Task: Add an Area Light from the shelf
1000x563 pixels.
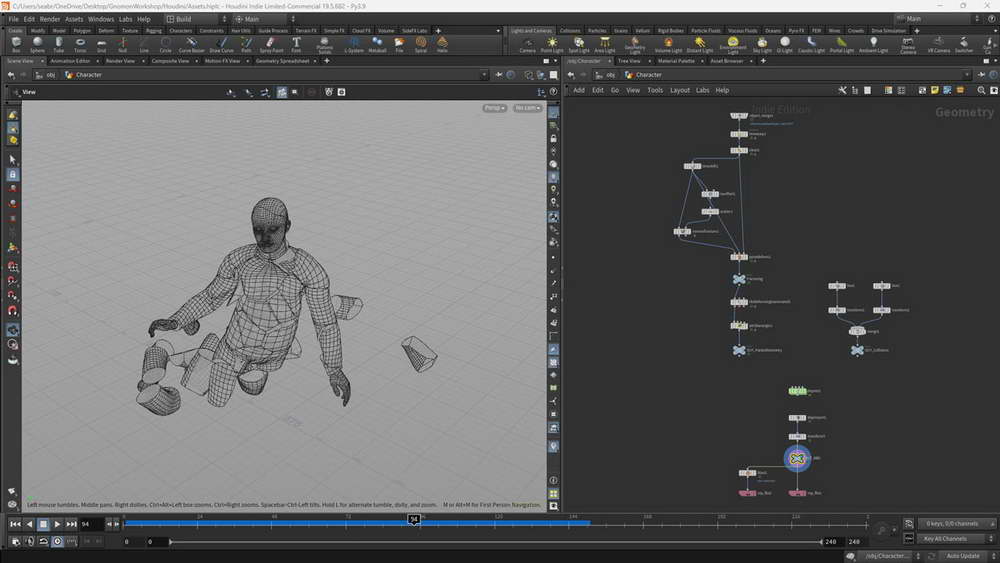Action: point(605,45)
